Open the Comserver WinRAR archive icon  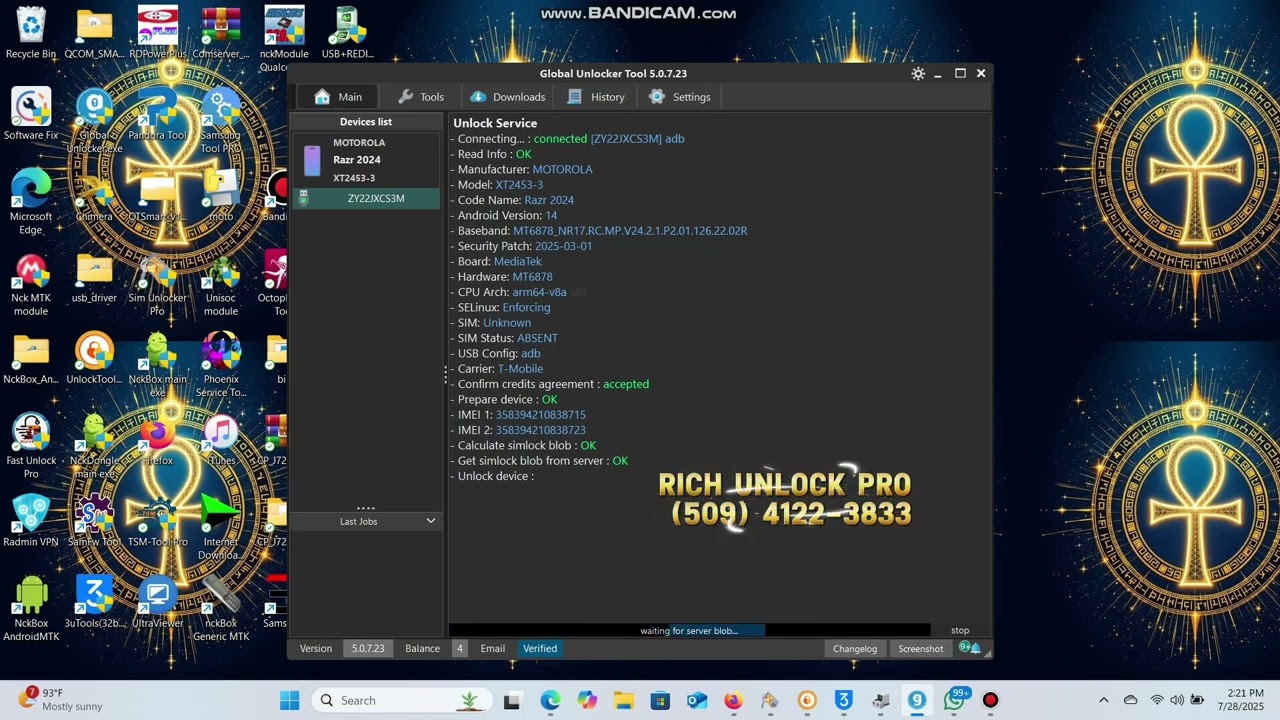coord(221,33)
